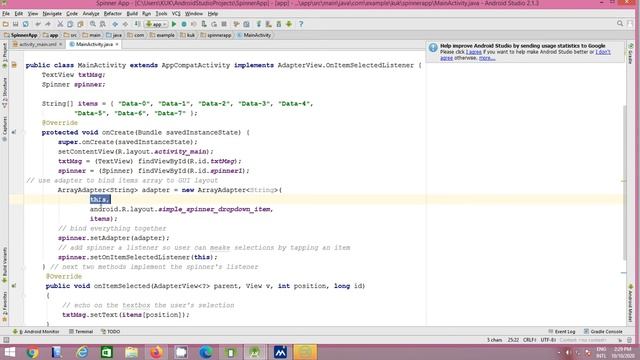This screenshot has width=640, height=360.
Task: Click the 'I agree' link in notification
Action: (473, 52)
